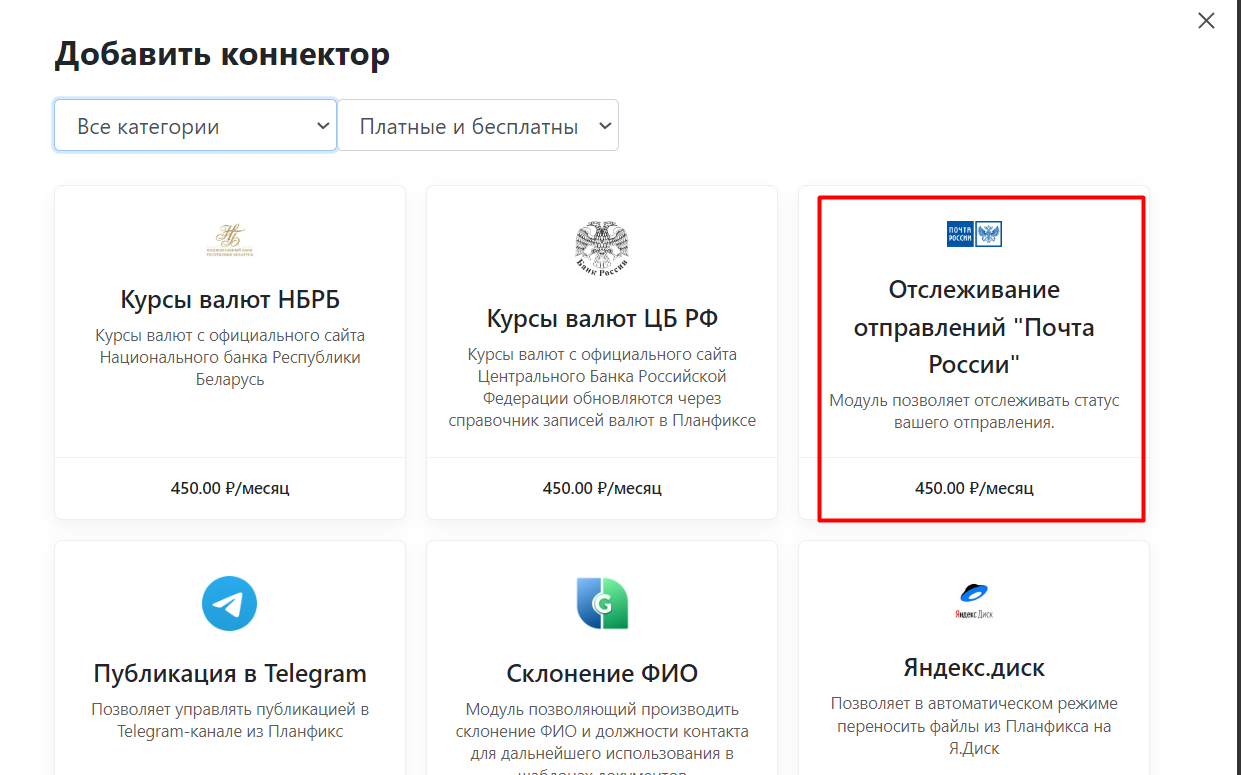The image size is (1241, 775).
Task: Click the Почта России card's 450.00 ₽/месяц price
Action: pos(974,488)
